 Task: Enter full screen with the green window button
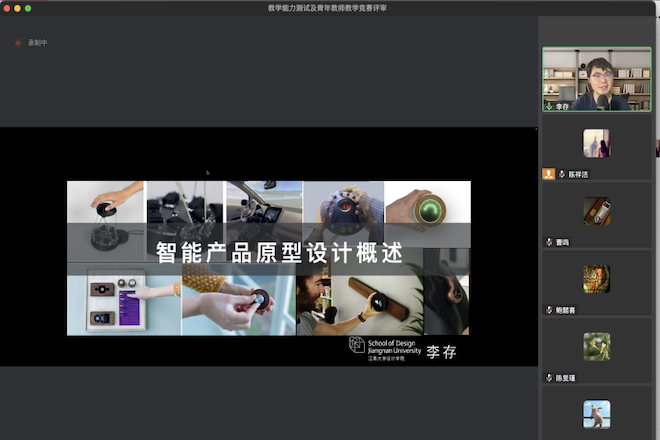click(x=28, y=8)
